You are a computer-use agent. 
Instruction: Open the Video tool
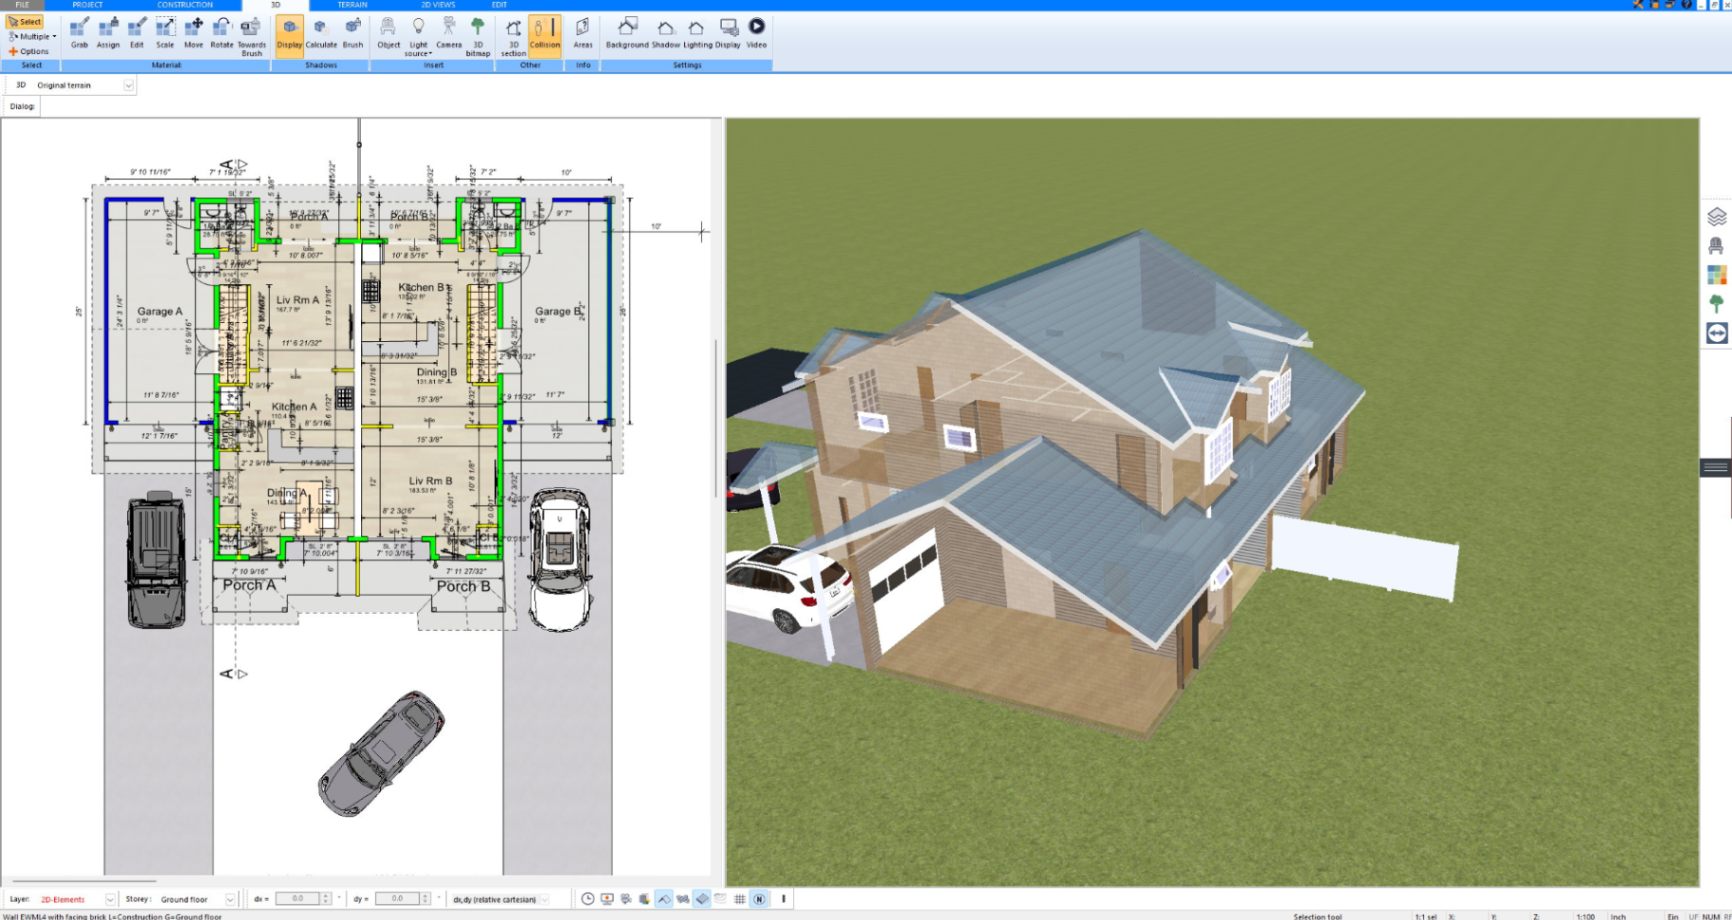pyautogui.click(x=757, y=33)
